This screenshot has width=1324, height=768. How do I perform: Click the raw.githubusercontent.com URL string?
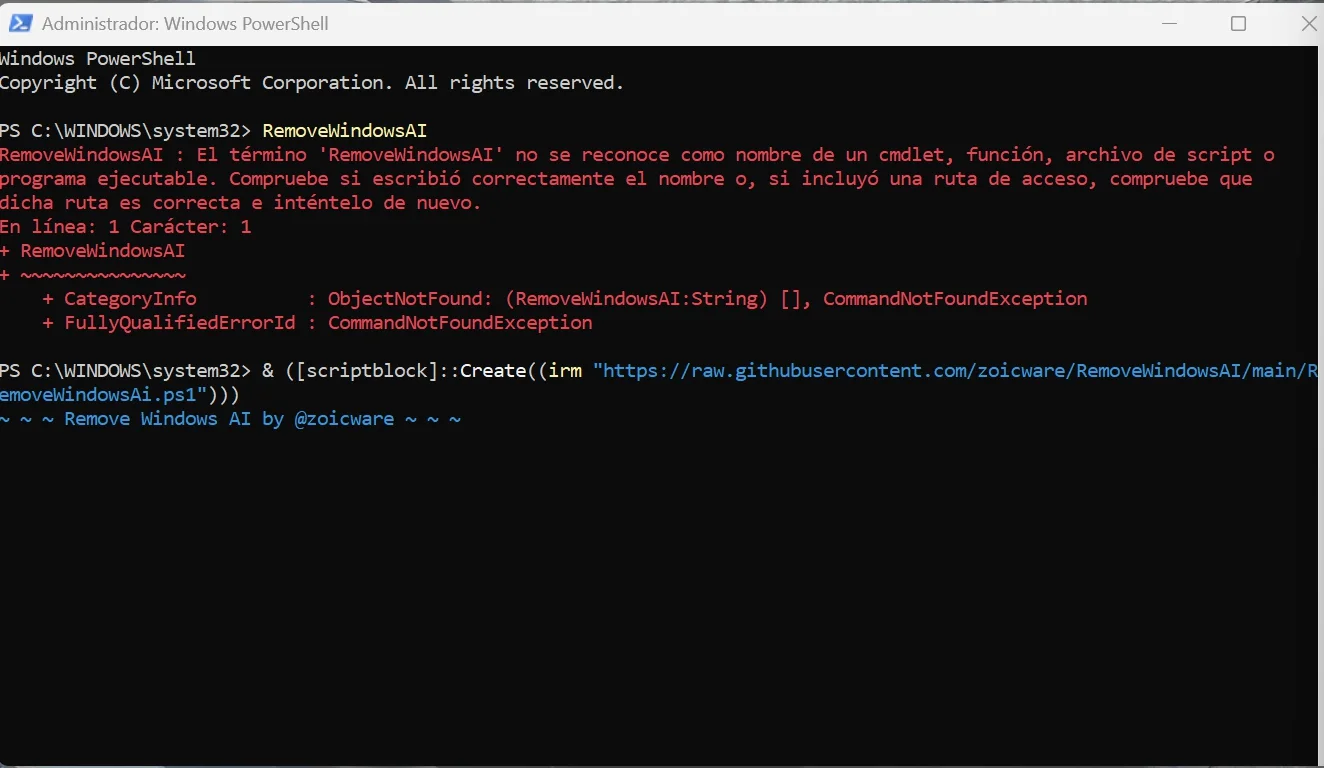point(956,371)
